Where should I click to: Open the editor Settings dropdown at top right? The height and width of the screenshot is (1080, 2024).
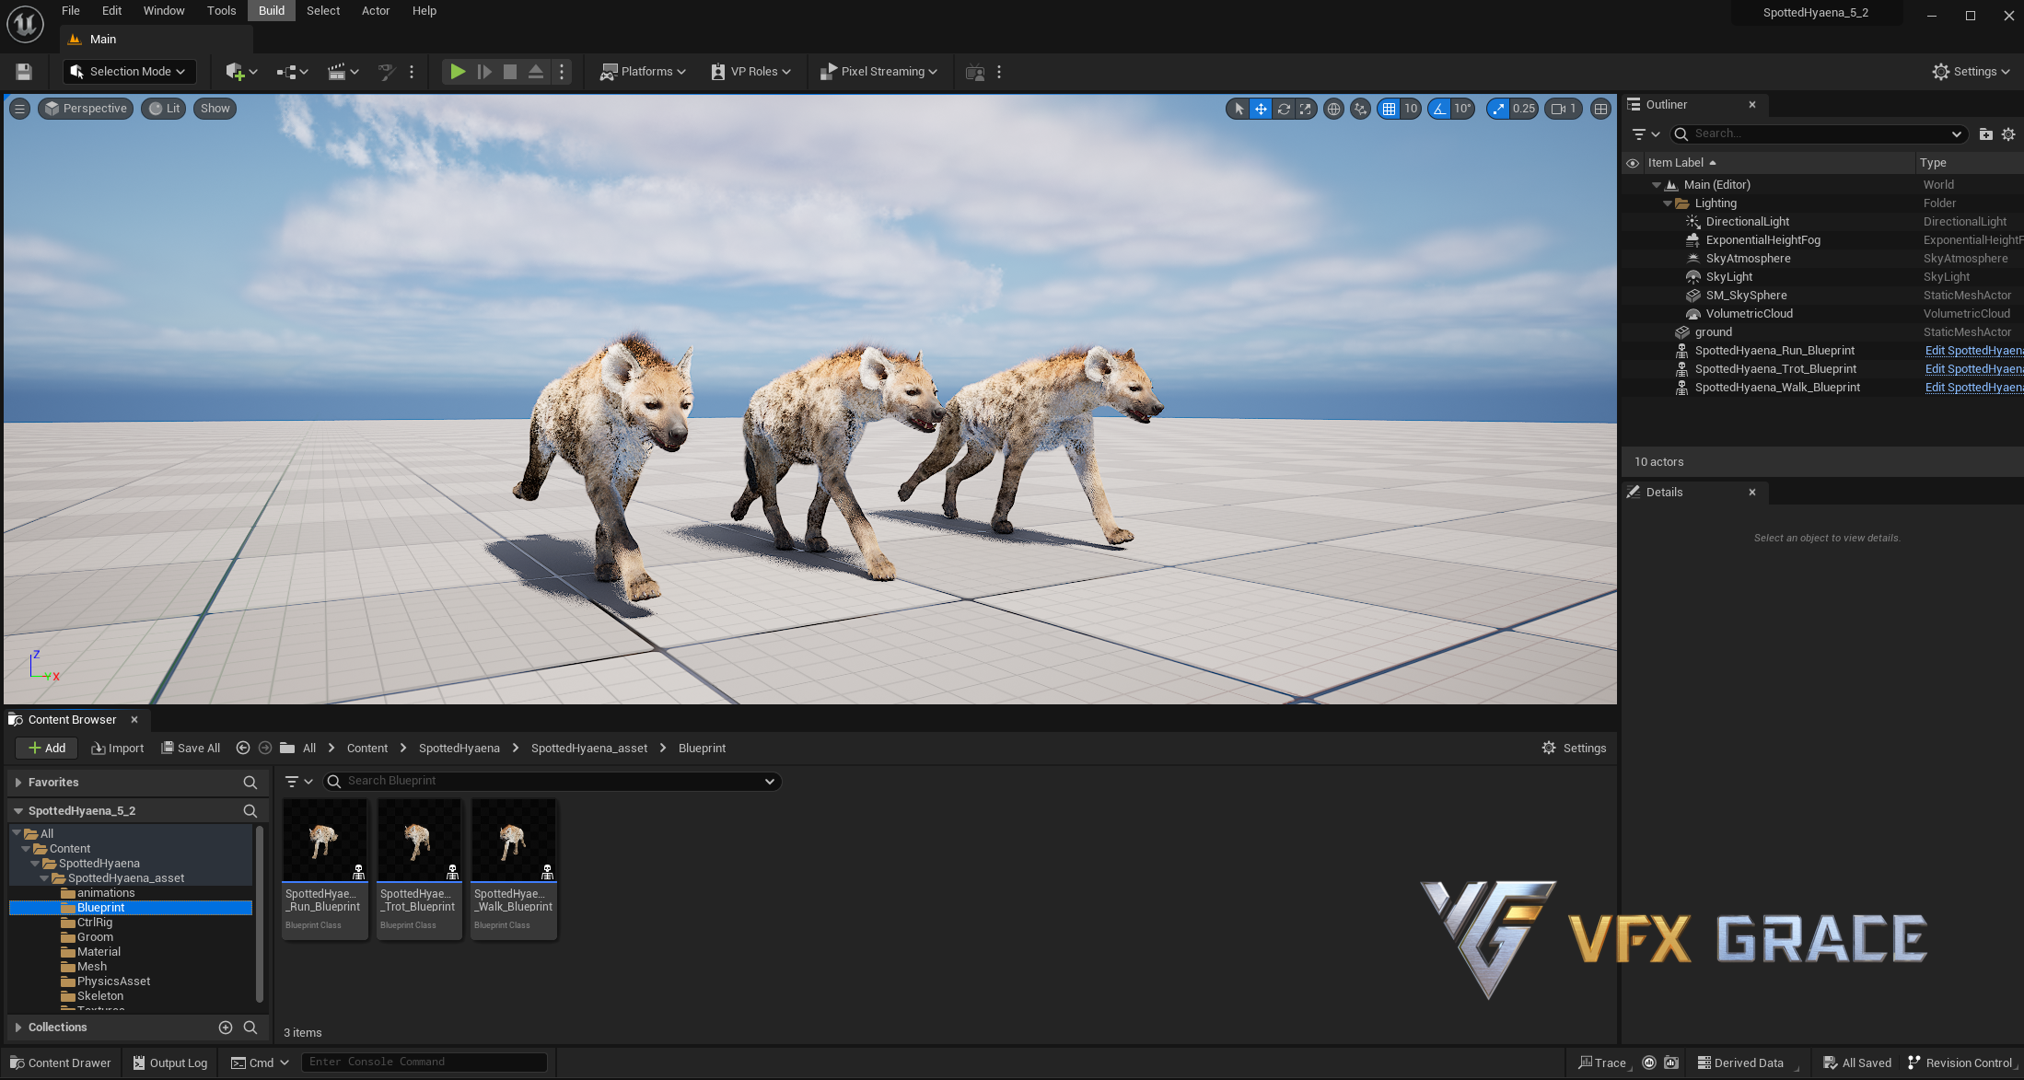(x=1971, y=71)
